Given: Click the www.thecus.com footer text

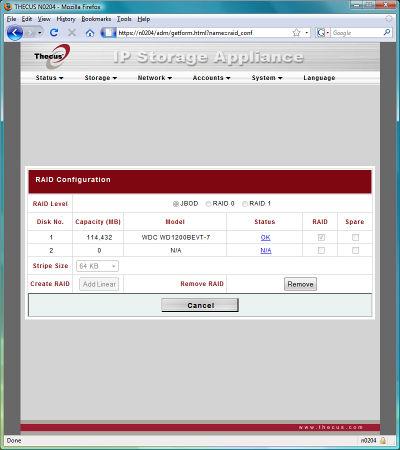Looking at the screenshot, I should [x=331, y=427].
